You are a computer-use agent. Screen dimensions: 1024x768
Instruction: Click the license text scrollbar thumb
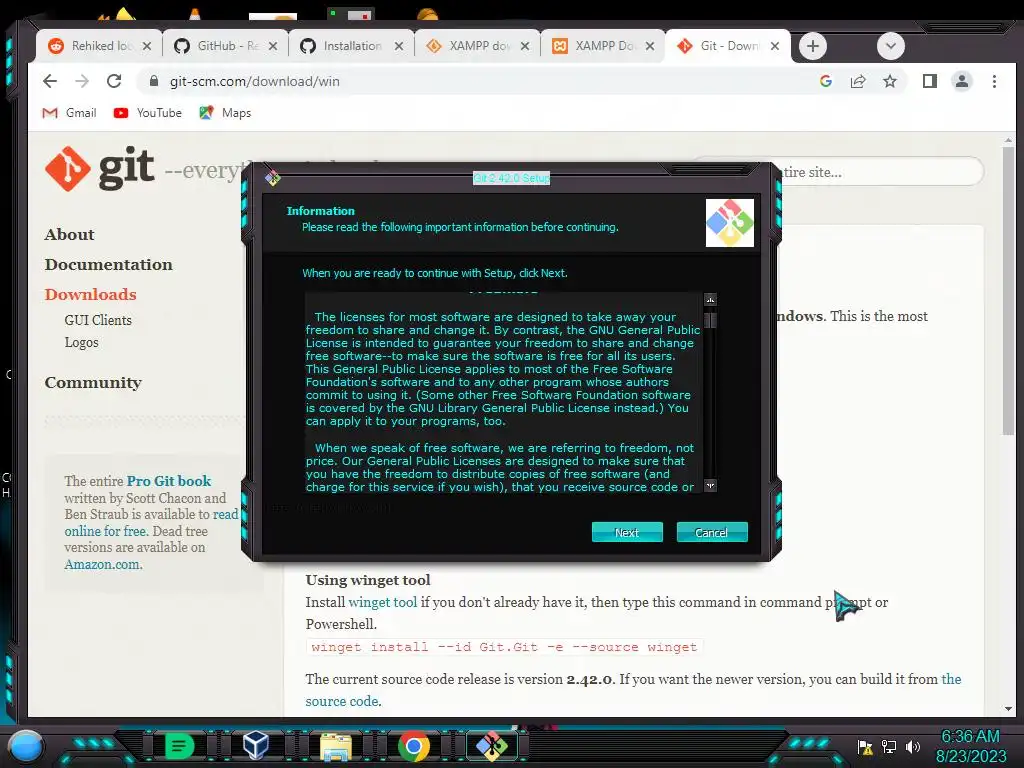(x=711, y=321)
